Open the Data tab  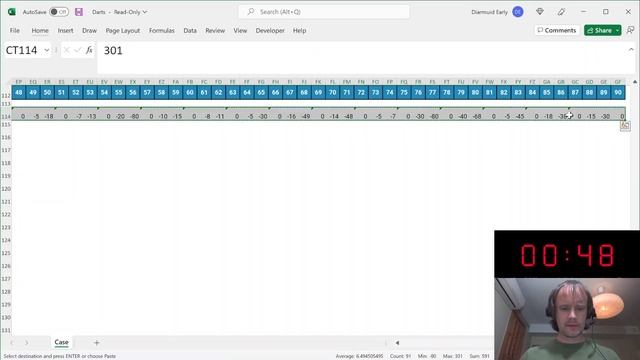190,31
